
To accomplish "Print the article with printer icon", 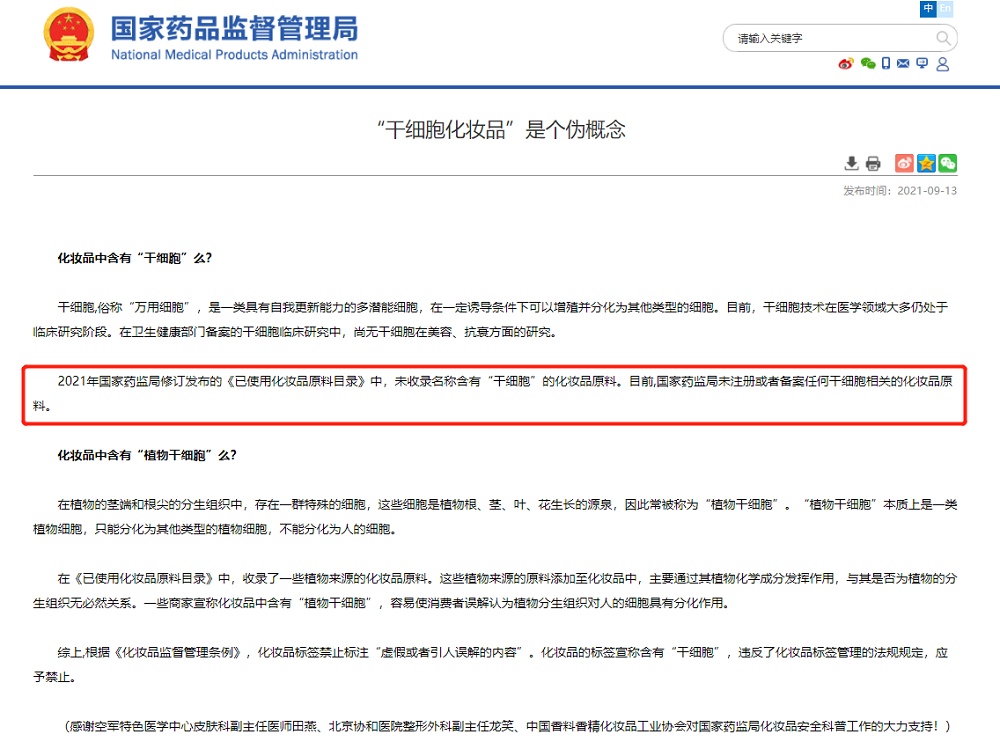I will (873, 163).
